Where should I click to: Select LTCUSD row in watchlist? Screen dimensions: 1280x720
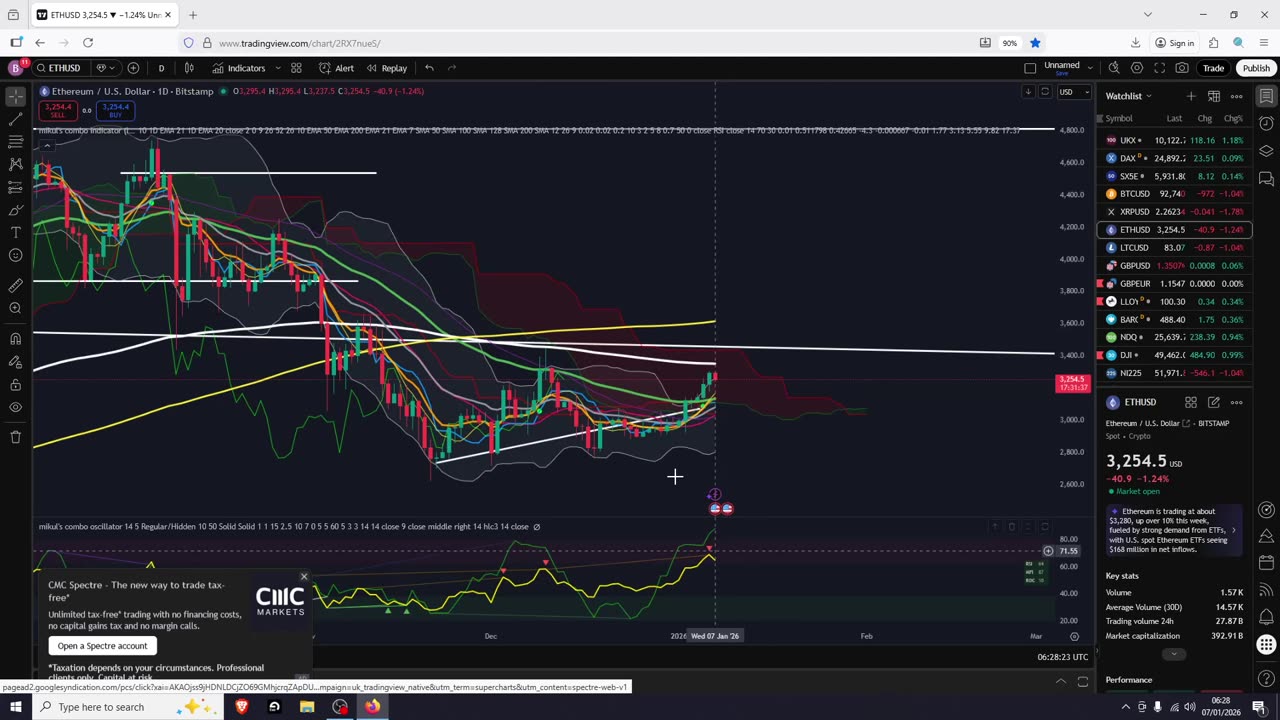point(1174,248)
